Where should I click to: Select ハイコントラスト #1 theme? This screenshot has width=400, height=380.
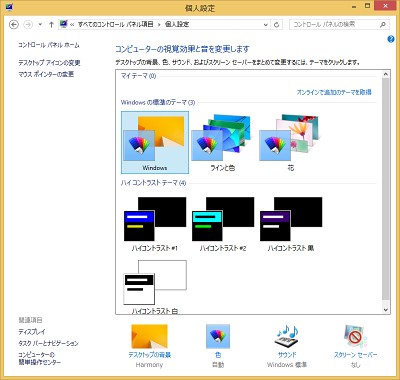[x=155, y=224]
